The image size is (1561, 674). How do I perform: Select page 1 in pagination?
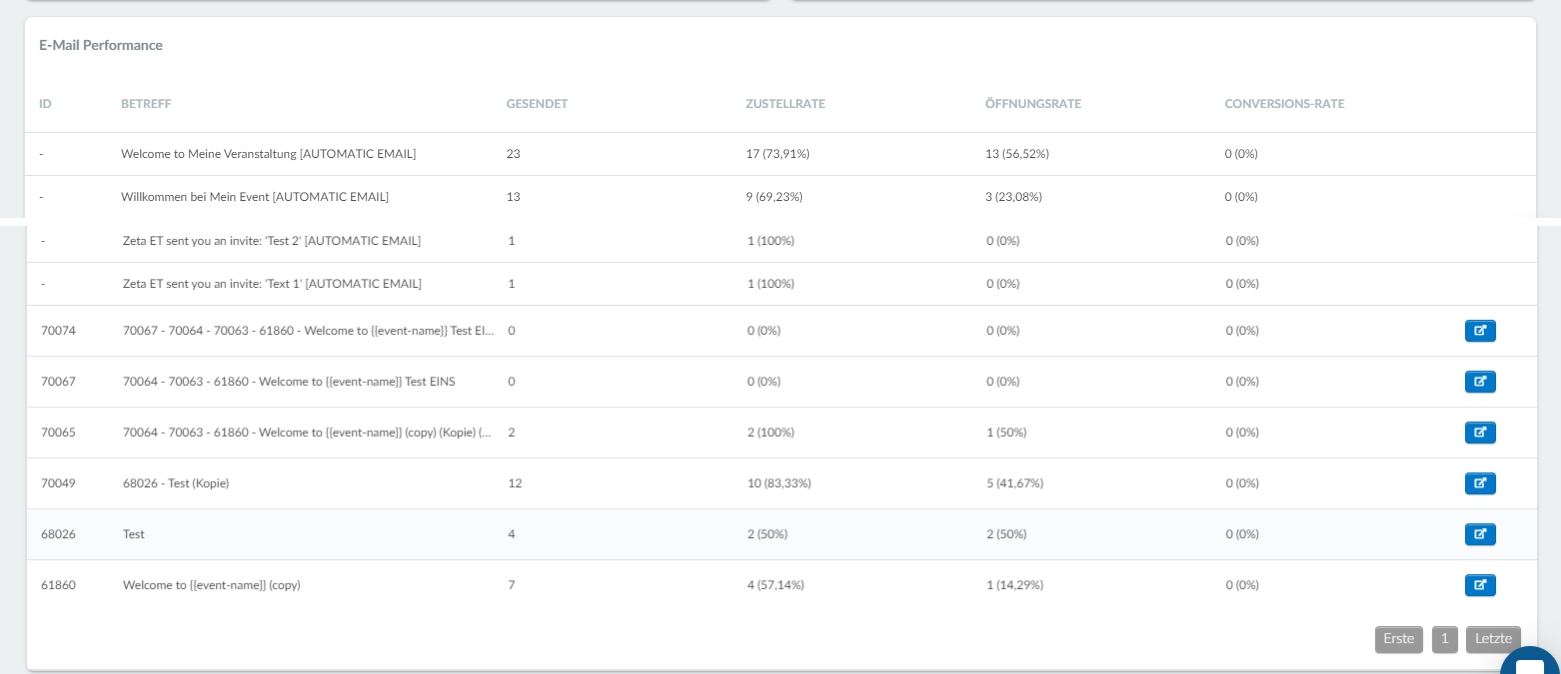point(1445,639)
